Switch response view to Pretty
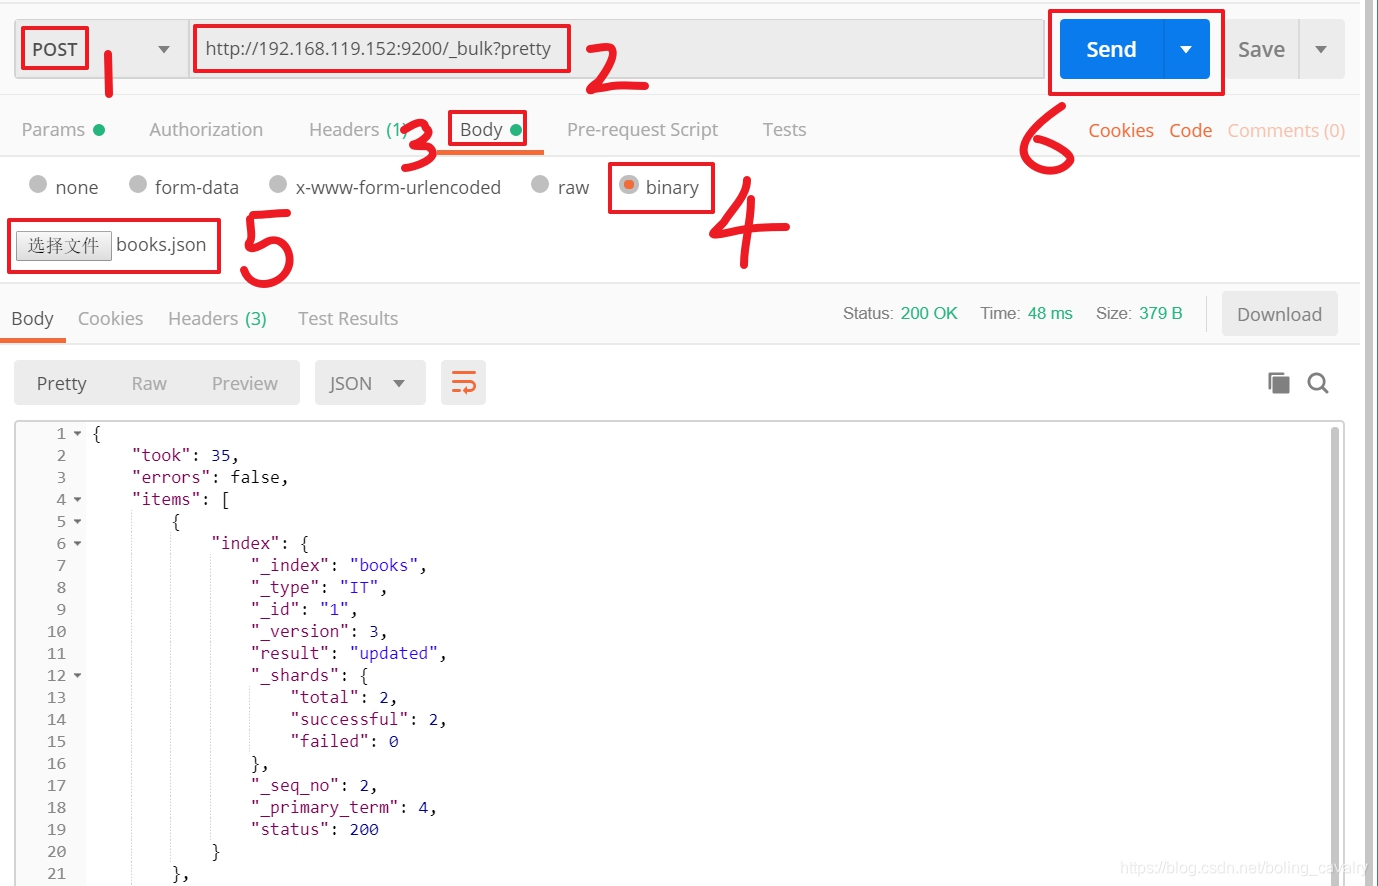The height and width of the screenshot is (886, 1378). click(x=61, y=383)
